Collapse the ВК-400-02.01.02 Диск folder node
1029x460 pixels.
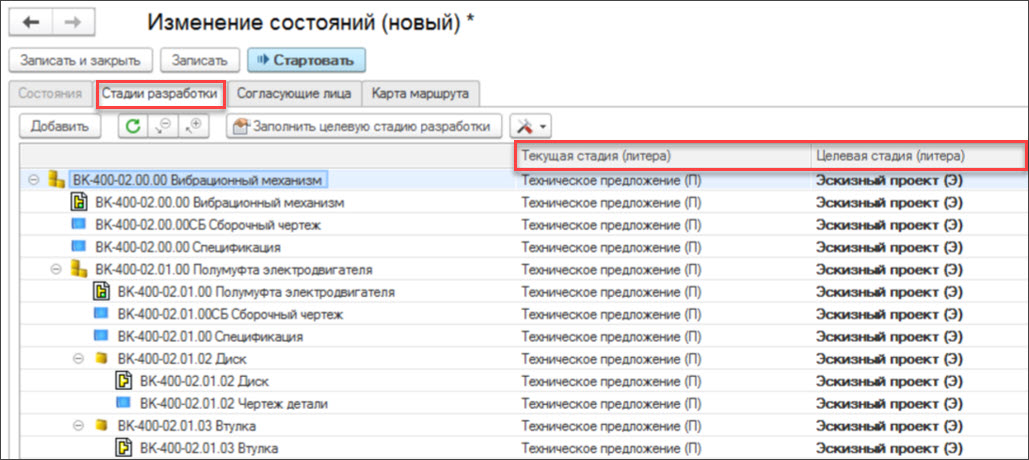[77, 358]
